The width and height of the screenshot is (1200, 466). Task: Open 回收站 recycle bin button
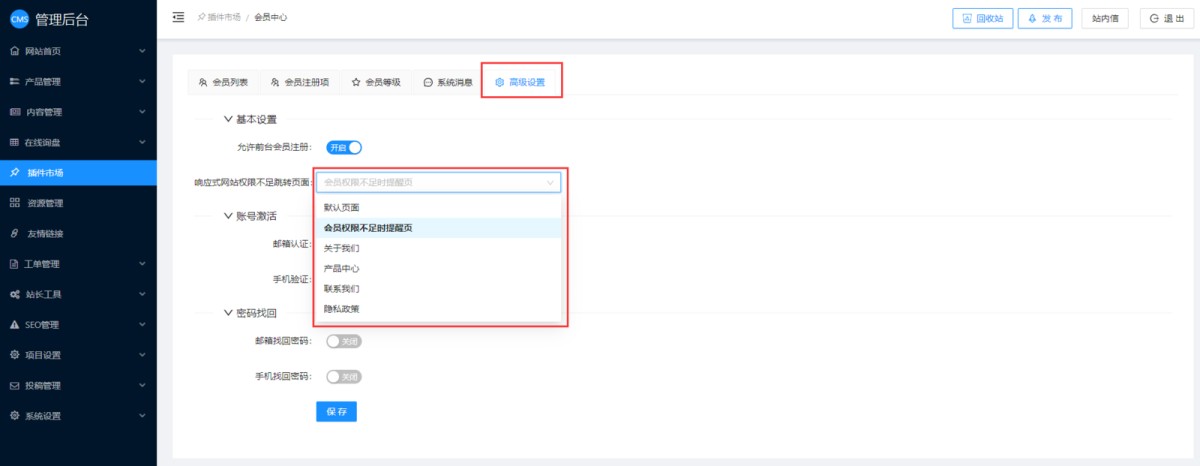(x=982, y=18)
